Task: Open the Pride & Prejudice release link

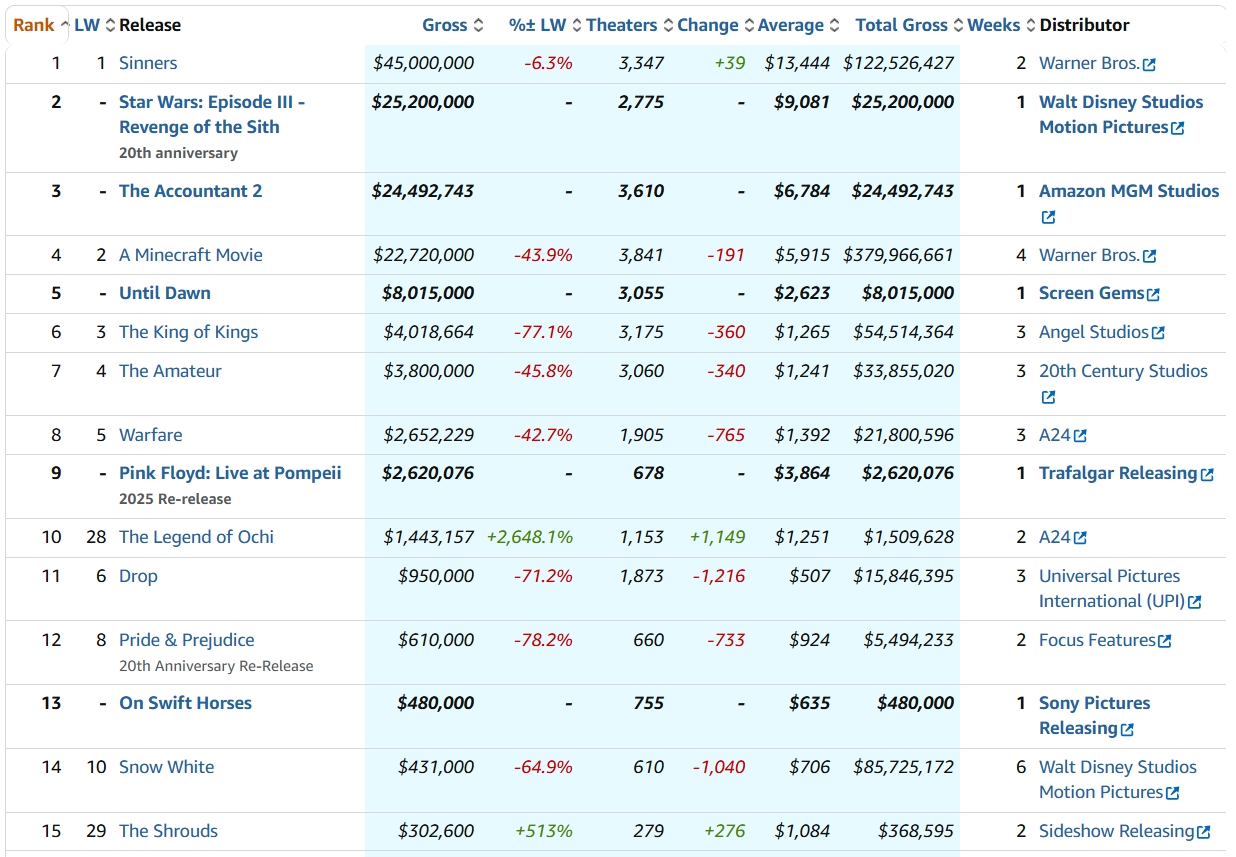Action: point(187,640)
